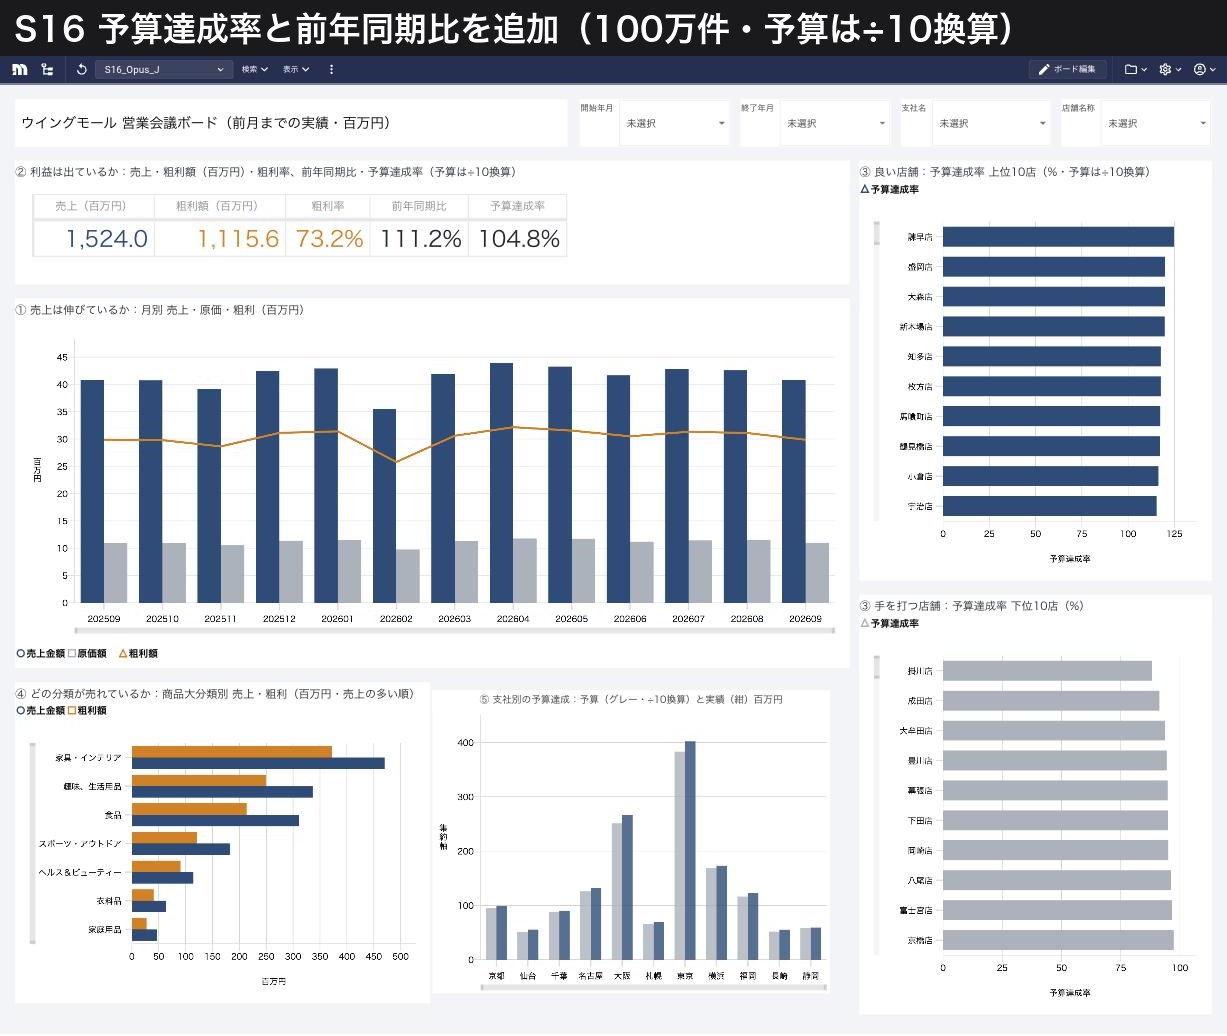The image size is (1227, 1036).
Task: Toggle the 粗利額 legend in the category chart
Action: point(87,710)
